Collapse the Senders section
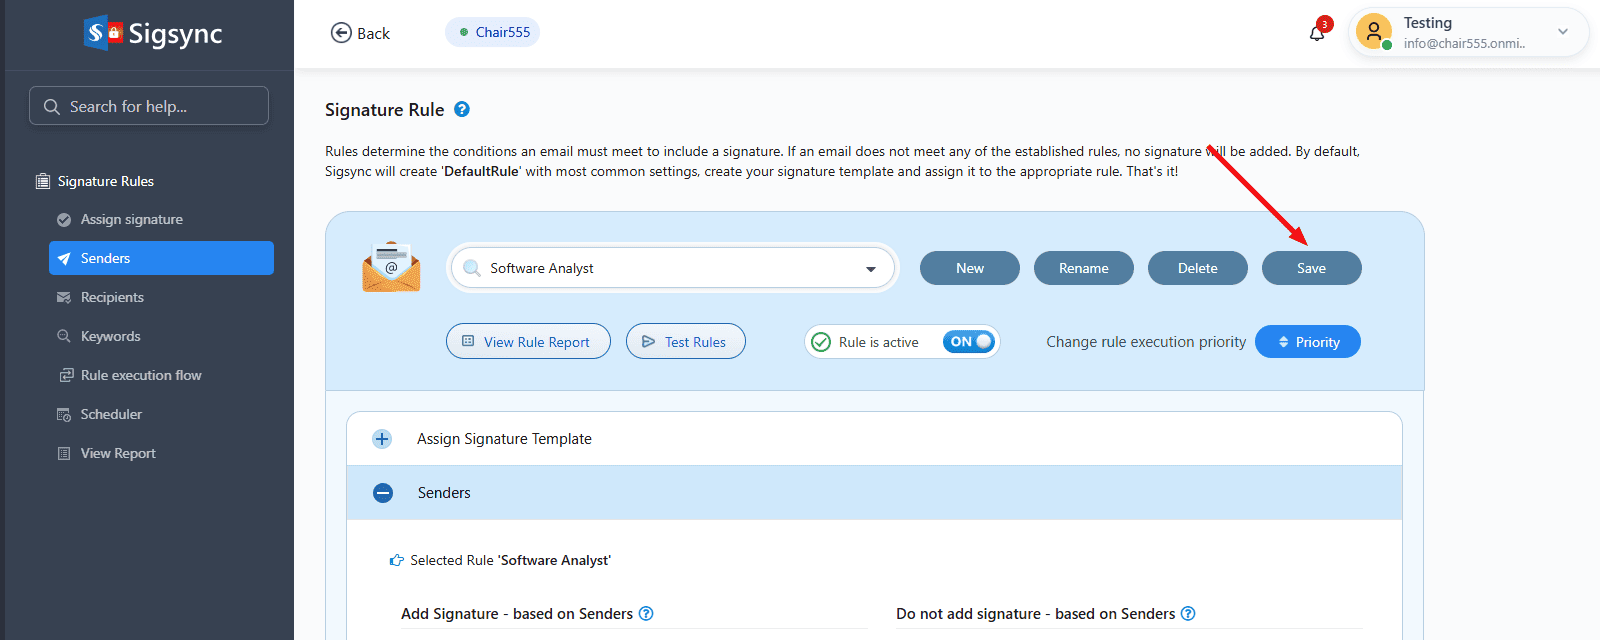 pyautogui.click(x=383, y=493)
